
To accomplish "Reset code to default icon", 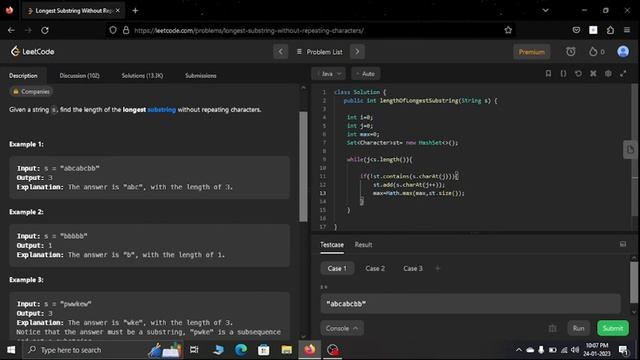I will click(578, 73).
